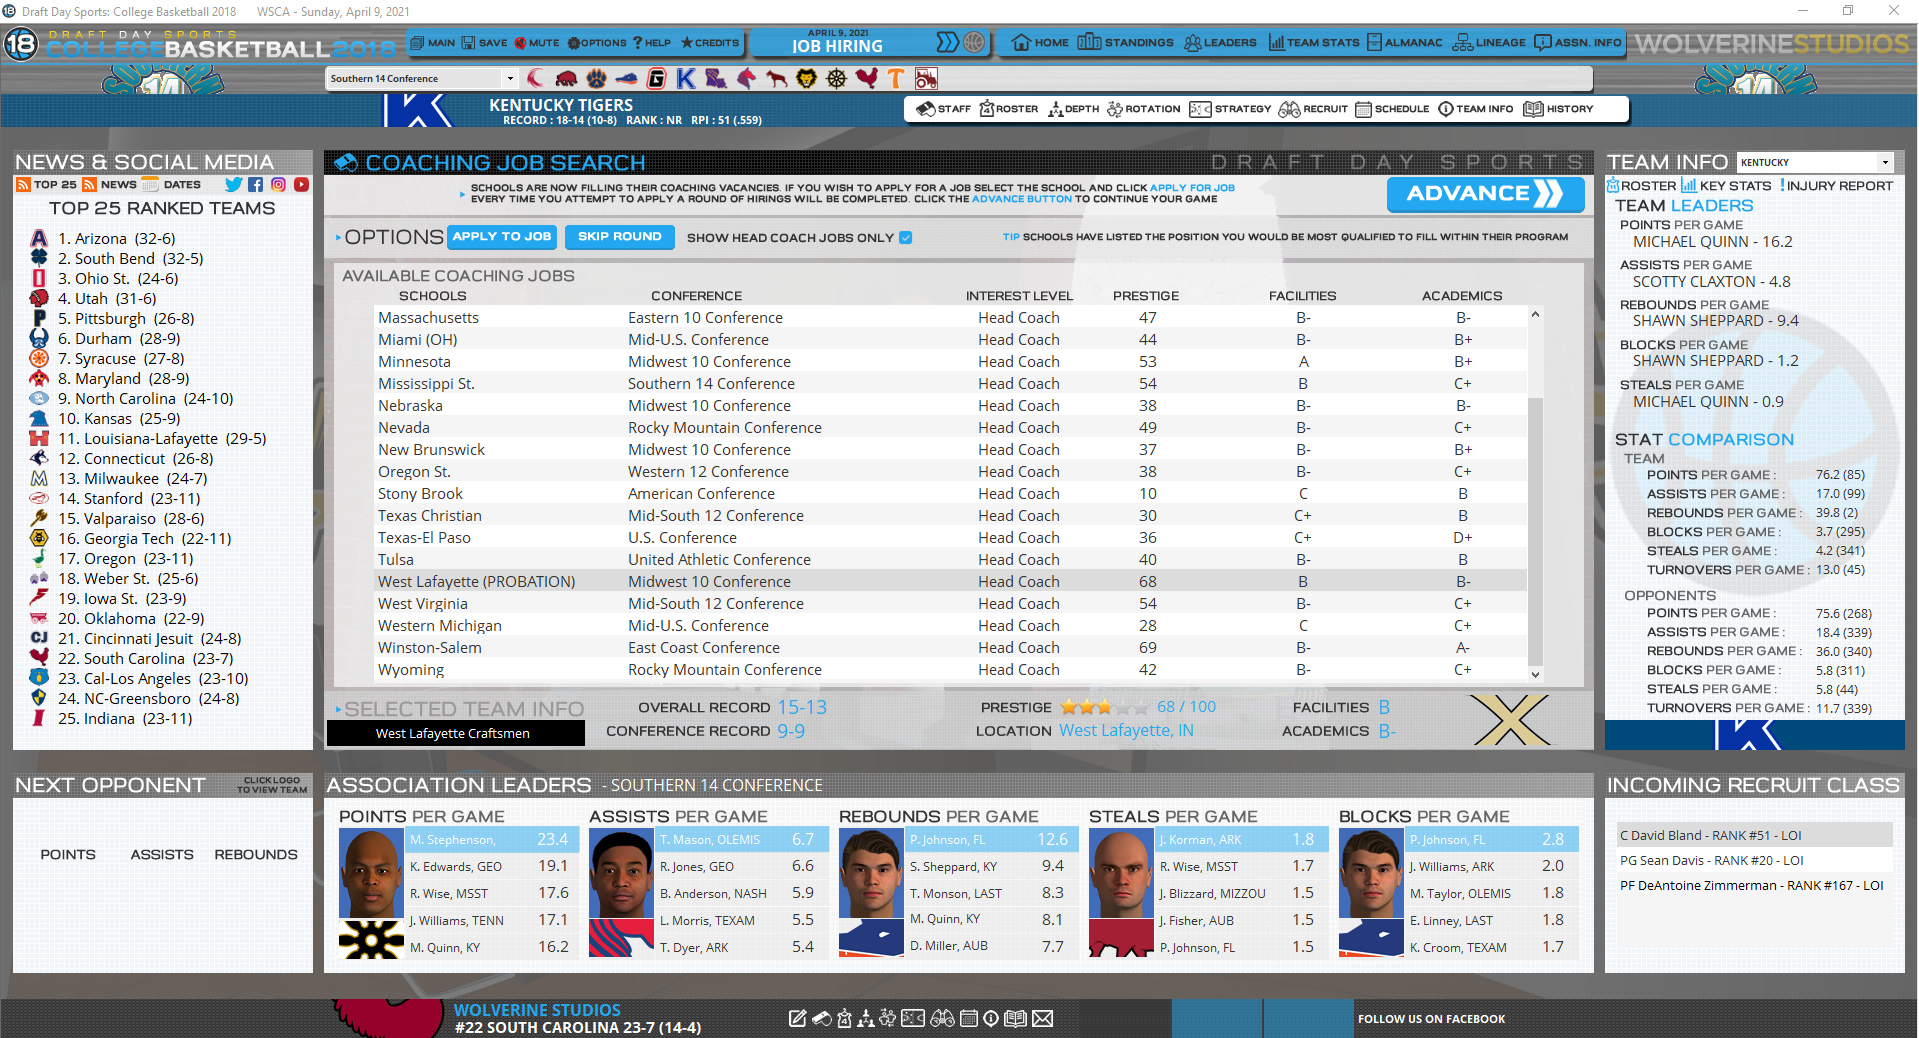The image size is (1919, 1038).
Task: Click the Advance button to continue
Action: 1484,194
